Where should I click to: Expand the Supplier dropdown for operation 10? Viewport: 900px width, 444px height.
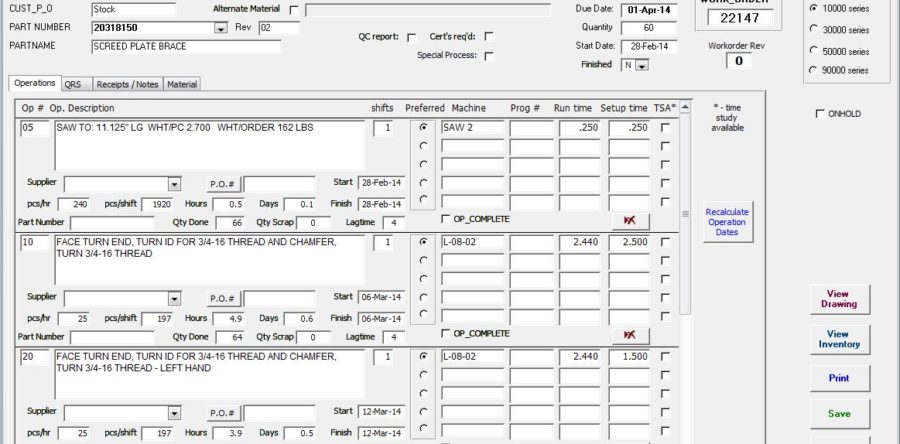(174, 299)
